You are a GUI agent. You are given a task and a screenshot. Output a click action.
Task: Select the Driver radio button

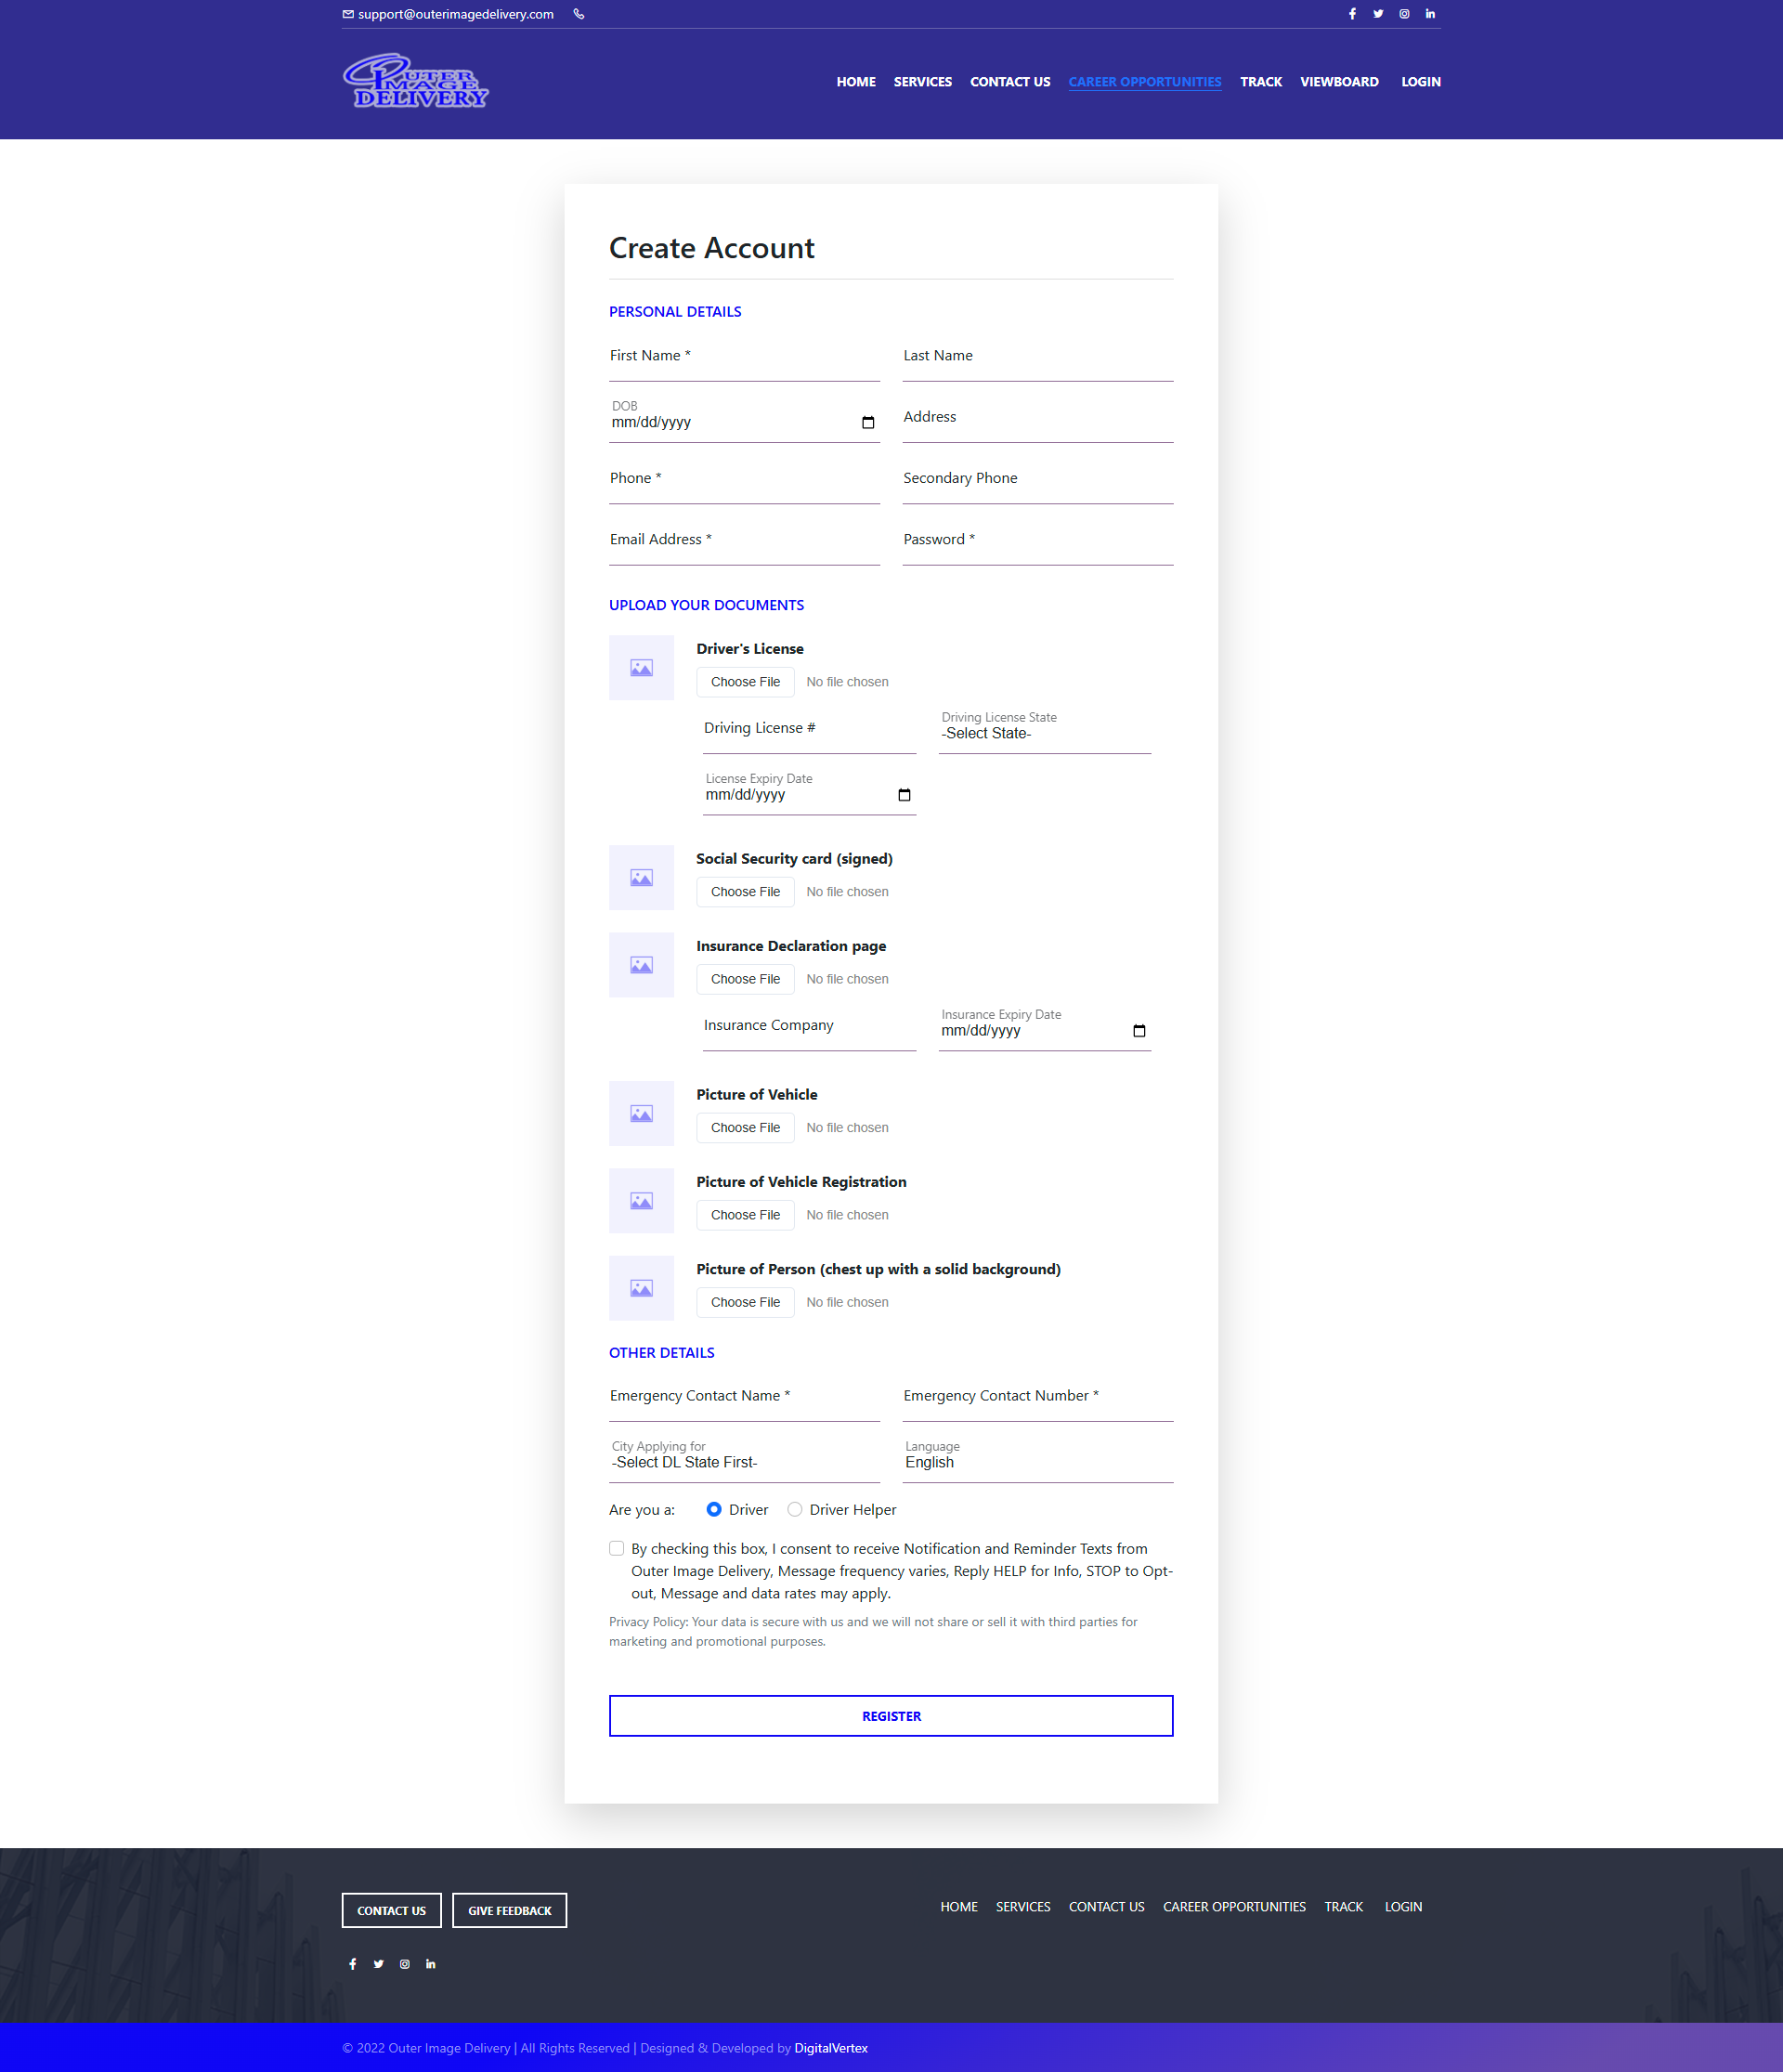coord(713,1510)
